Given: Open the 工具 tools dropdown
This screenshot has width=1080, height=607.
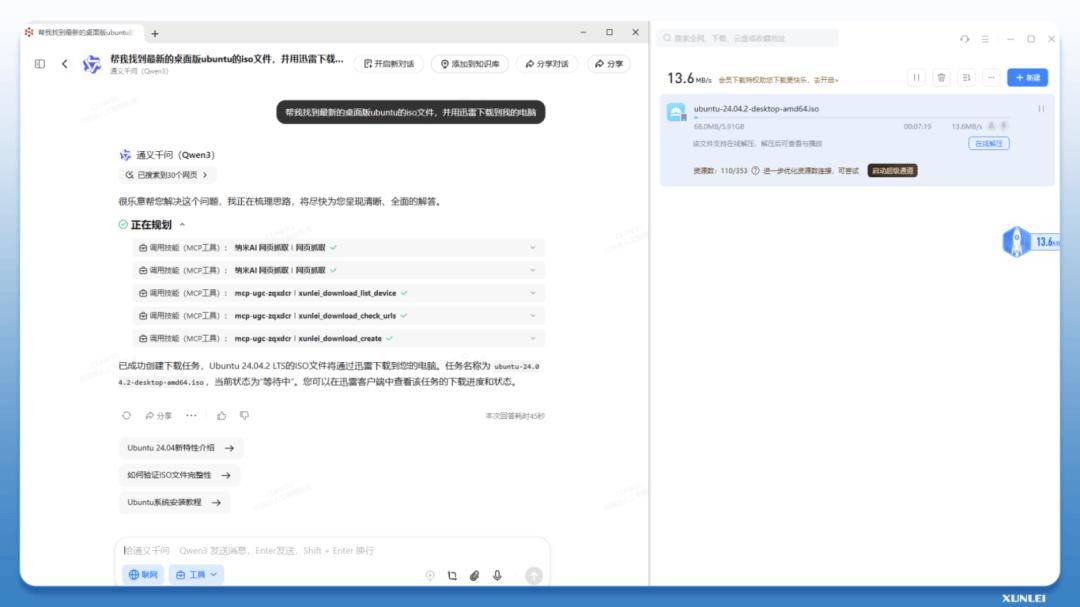Looking at the screenshot, I should pos(196,575).
